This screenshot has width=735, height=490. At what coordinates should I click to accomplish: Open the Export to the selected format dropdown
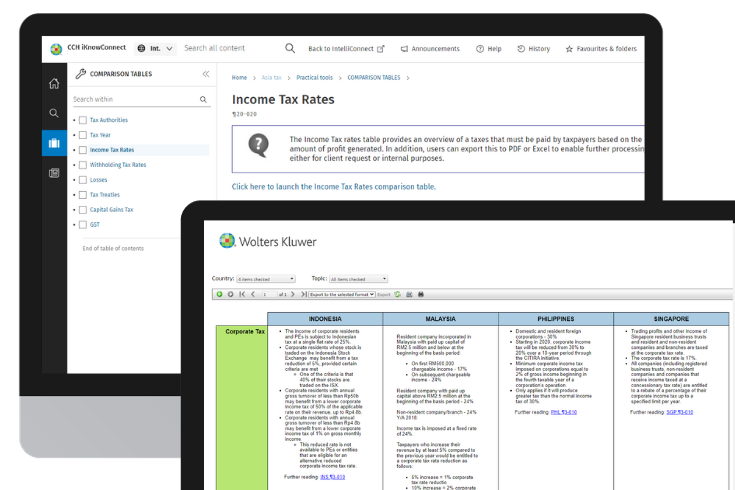click(342, 294)
